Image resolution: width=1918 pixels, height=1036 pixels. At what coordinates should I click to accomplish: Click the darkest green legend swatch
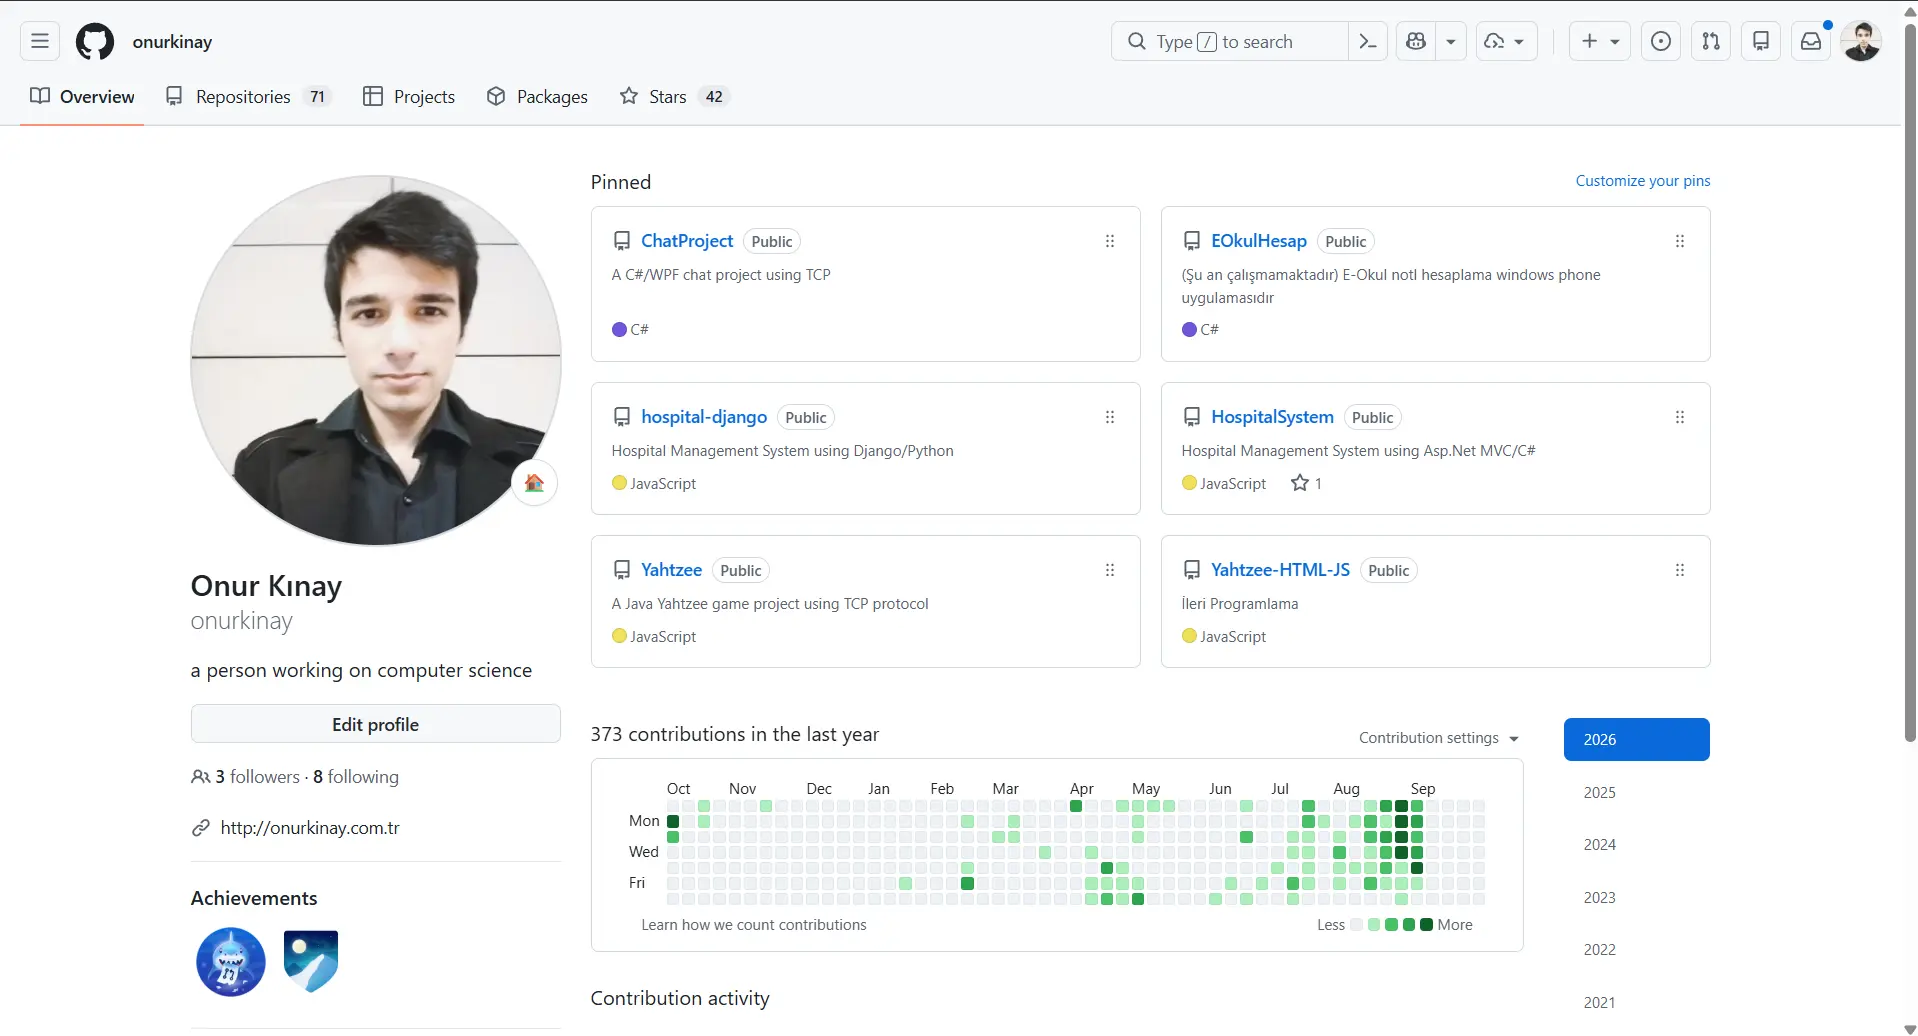pyautogui.click(x=1426, y=925)
